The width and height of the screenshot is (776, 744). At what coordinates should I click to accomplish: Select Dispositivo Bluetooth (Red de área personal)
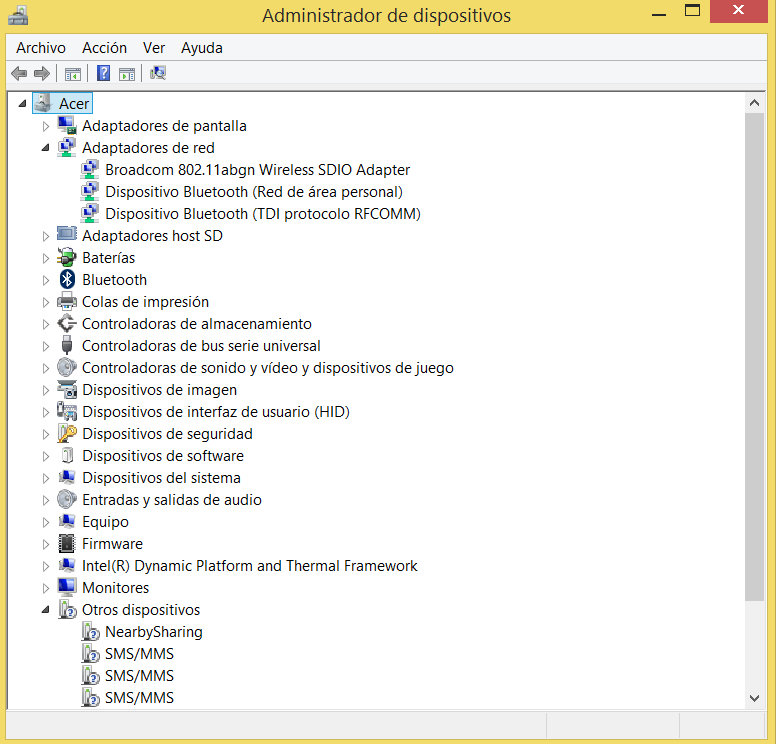[254, 192]
